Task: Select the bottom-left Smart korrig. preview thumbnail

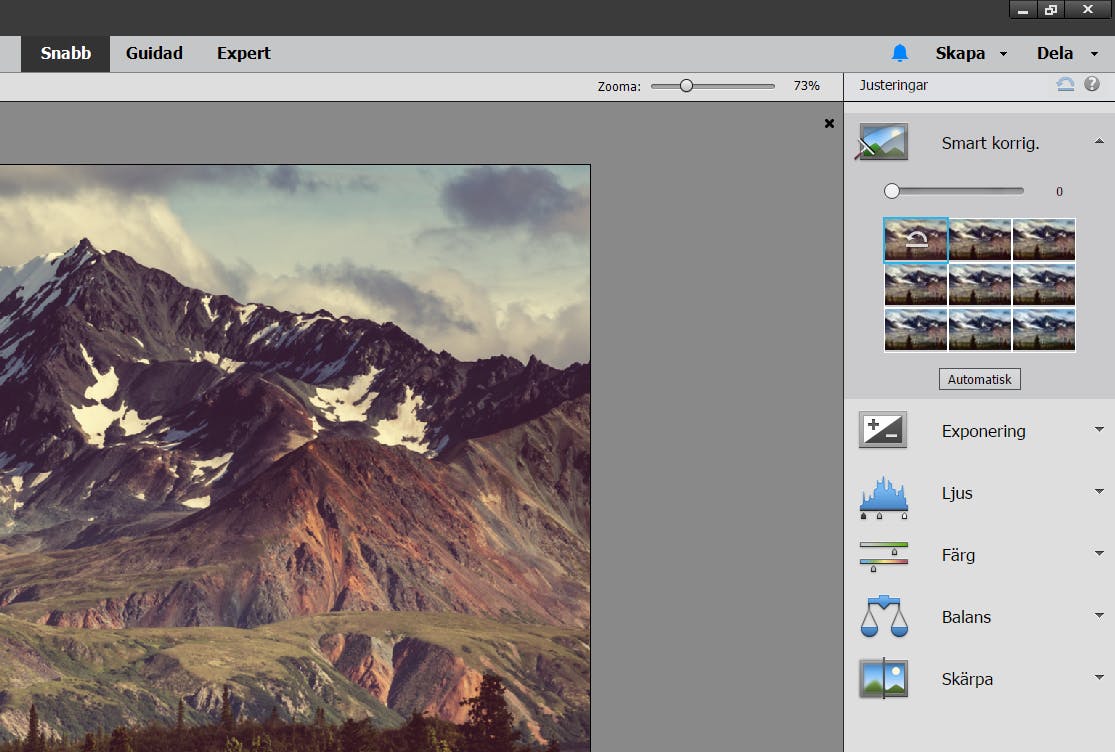Action: coord(916,330)
